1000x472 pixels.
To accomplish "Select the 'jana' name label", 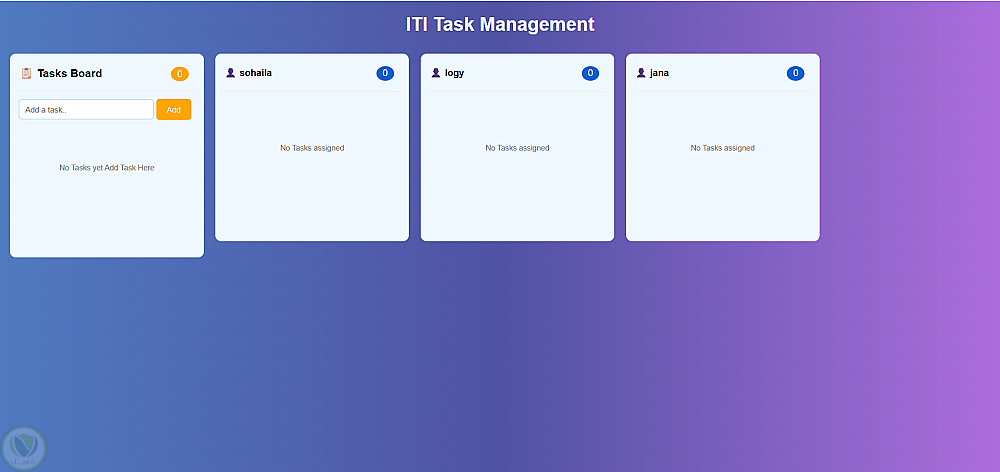I will (659, 73).
